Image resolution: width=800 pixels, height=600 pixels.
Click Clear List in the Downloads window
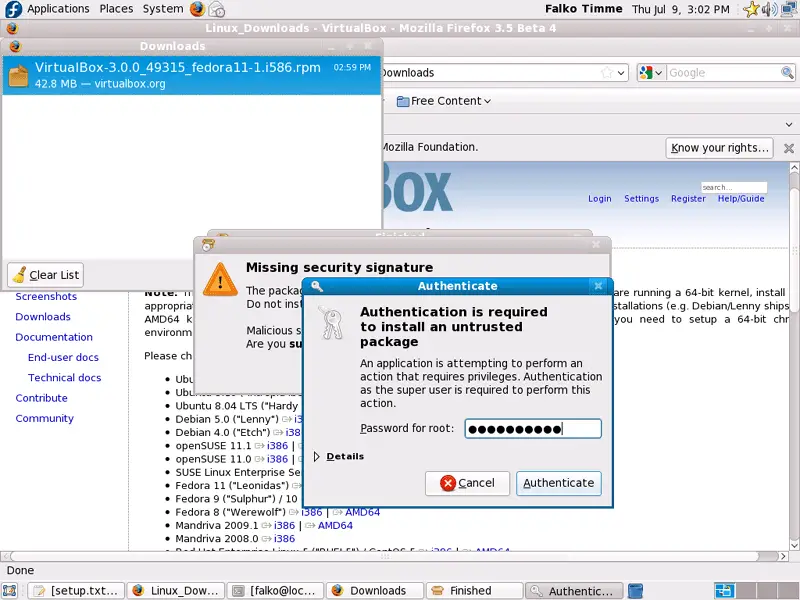(45, 274)
